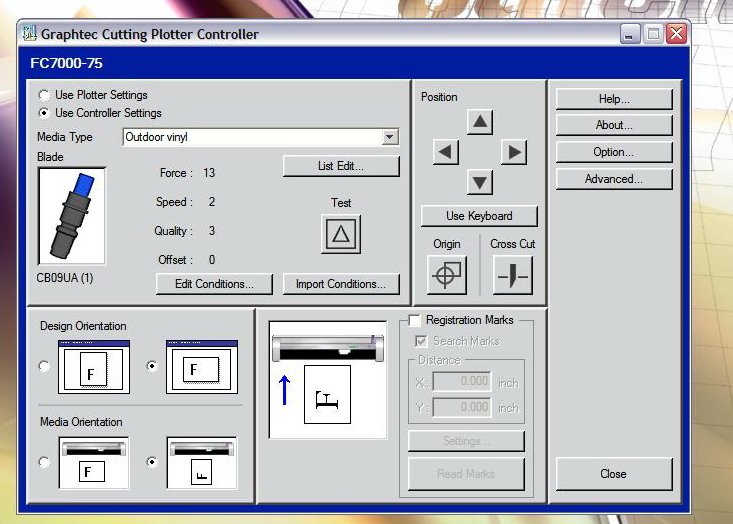Close the window with the red X
The height and width of the screenshot is (524, 733).
click(x=676, y=34)
